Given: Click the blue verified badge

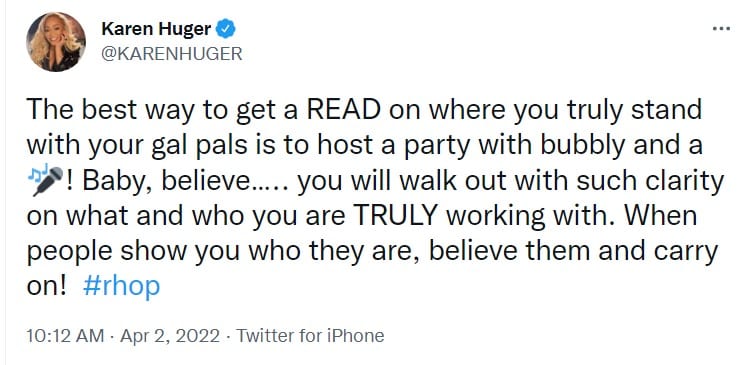Looking at the screenshot, I should click(225, 30).
